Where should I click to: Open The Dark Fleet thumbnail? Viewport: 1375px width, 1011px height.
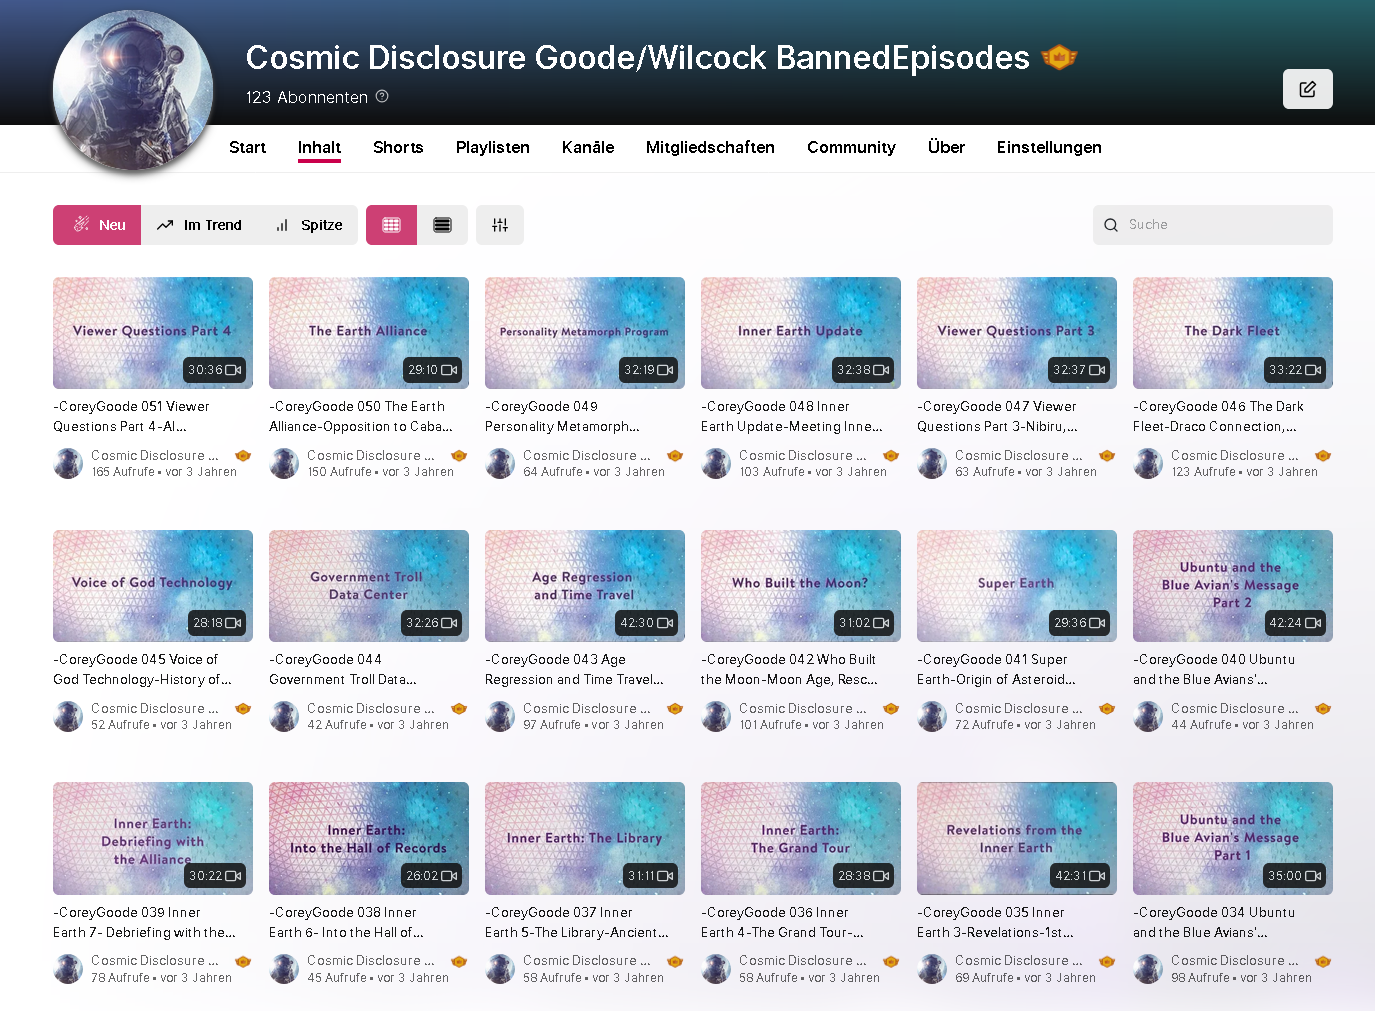pos(1233,333)
